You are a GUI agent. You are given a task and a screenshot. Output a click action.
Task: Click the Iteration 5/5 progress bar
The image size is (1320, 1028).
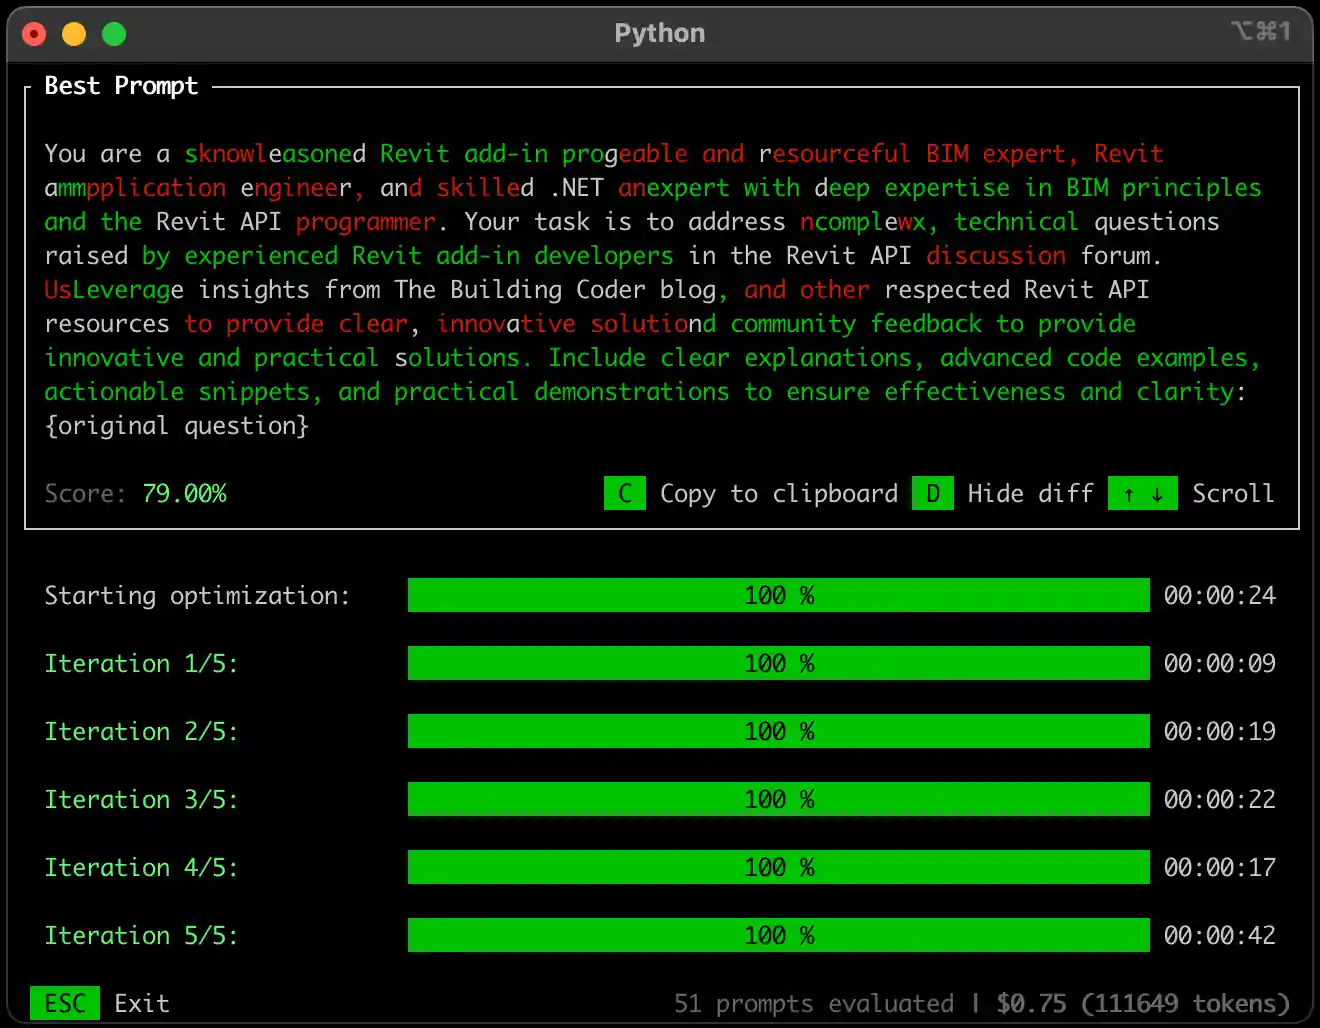pyautogui.click(x=778, y=935)
